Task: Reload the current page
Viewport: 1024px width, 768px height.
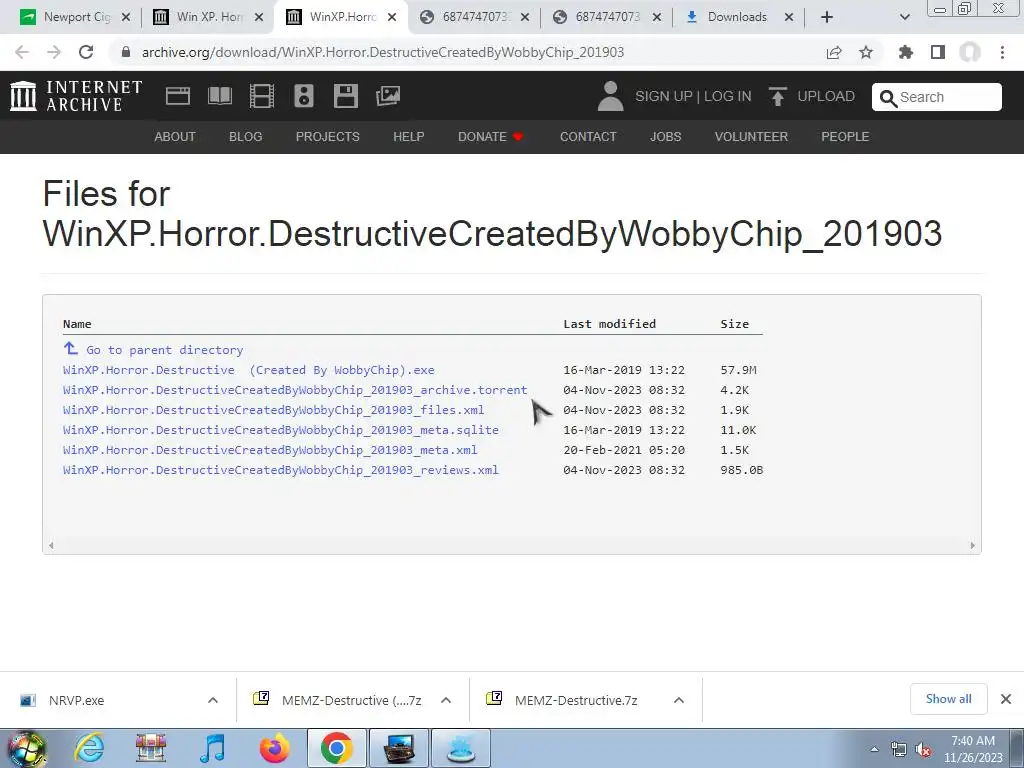Action: (x=86, y=52)
